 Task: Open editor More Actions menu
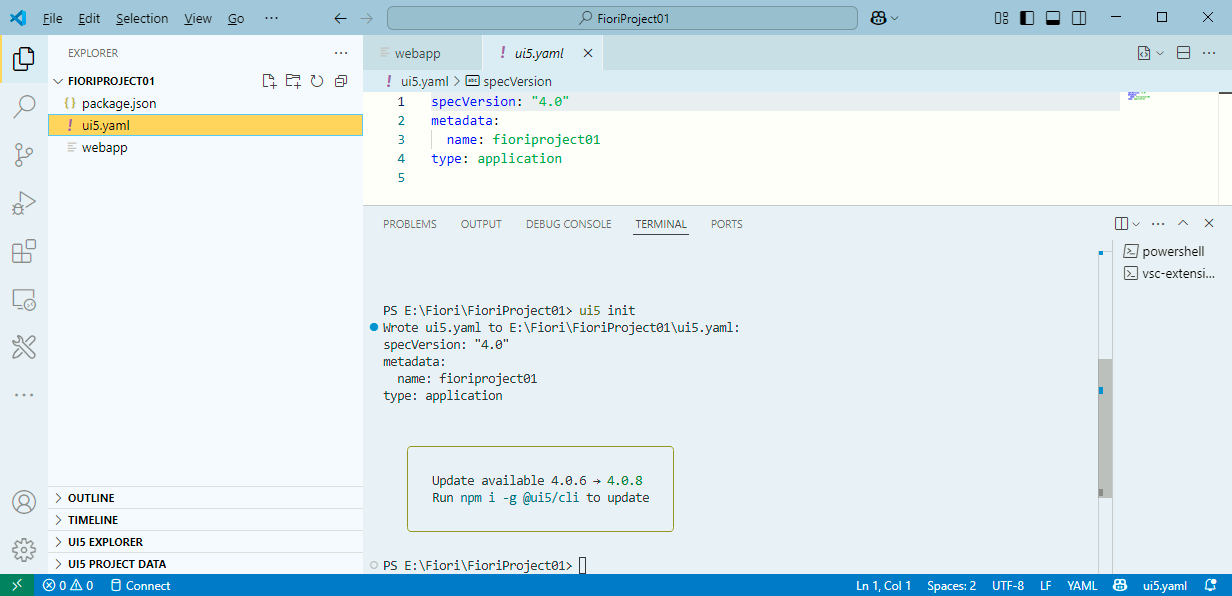pos(1209,53)
